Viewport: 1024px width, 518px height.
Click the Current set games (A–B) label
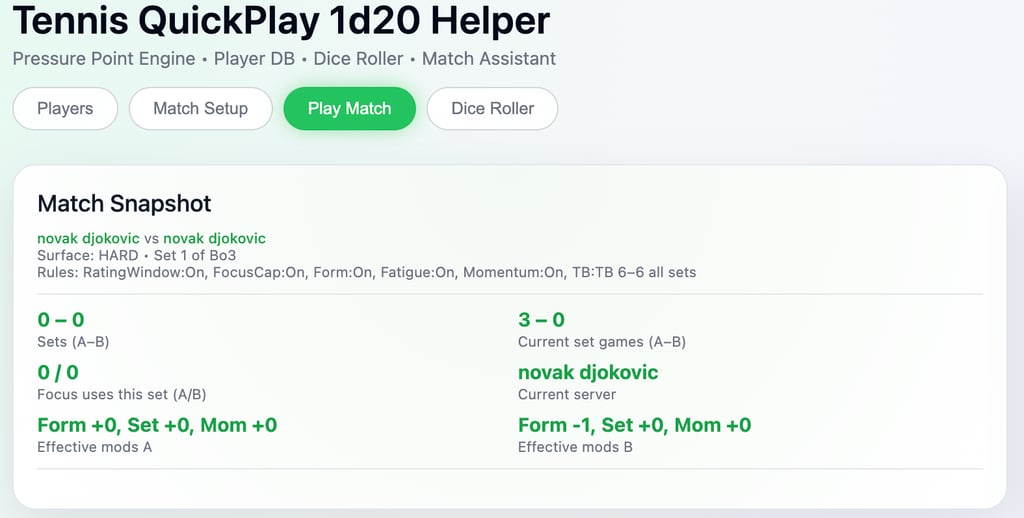pos(603,342)
